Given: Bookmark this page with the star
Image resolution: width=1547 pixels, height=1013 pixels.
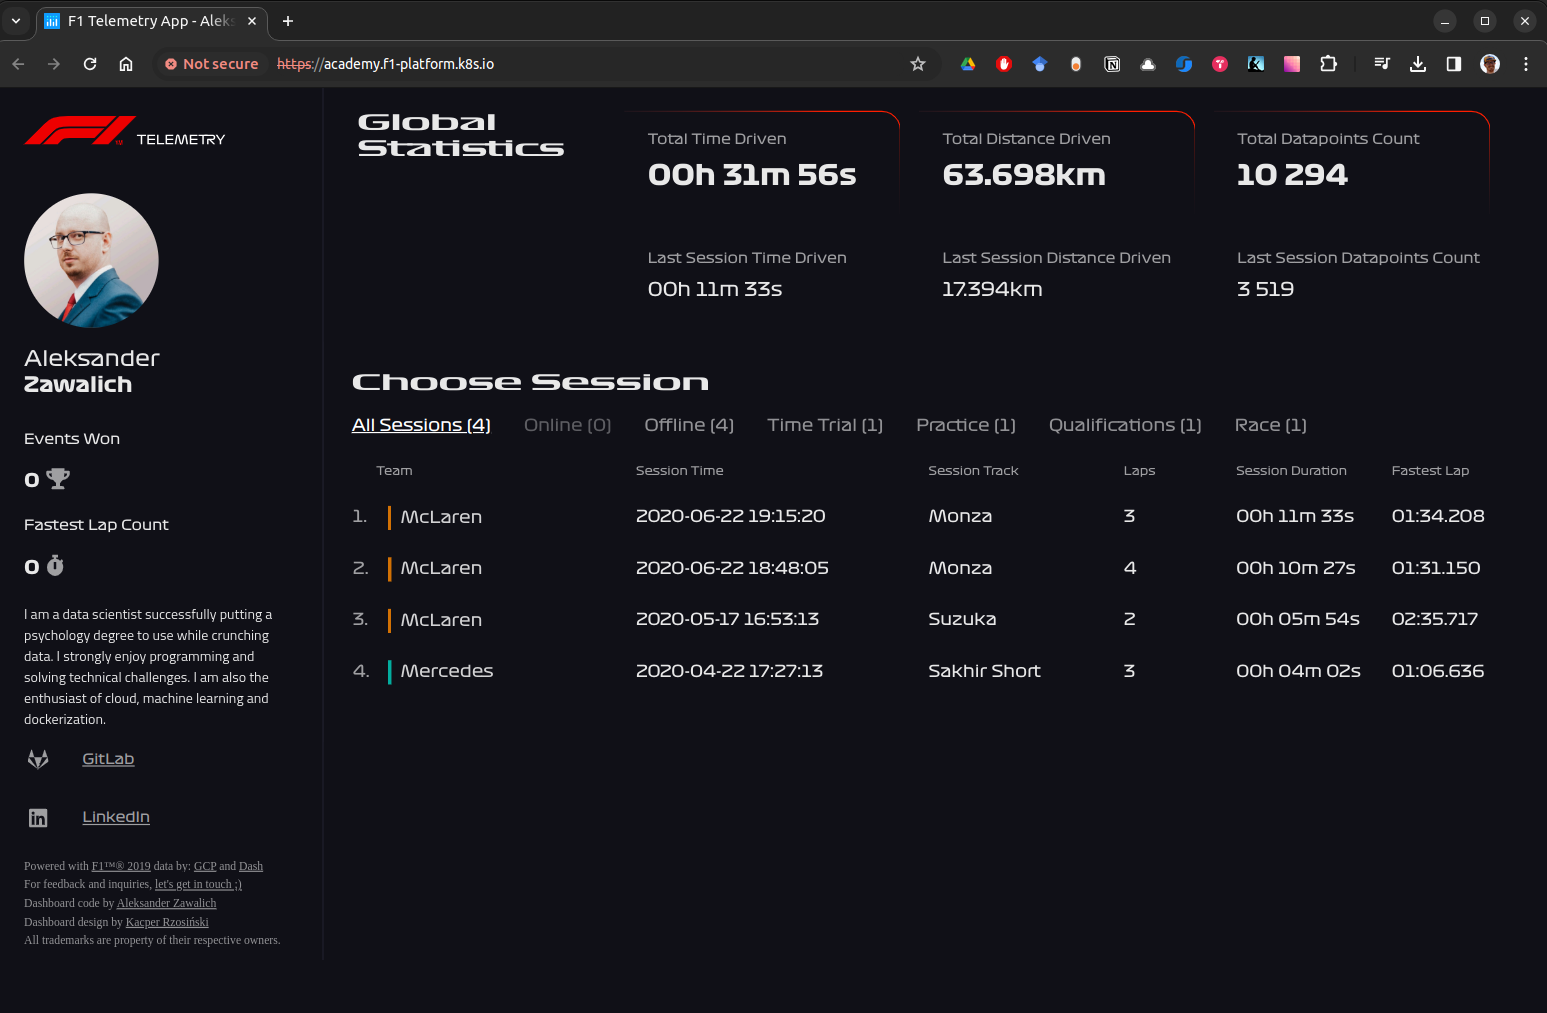Looking at the screenshot, I should 918,64.
